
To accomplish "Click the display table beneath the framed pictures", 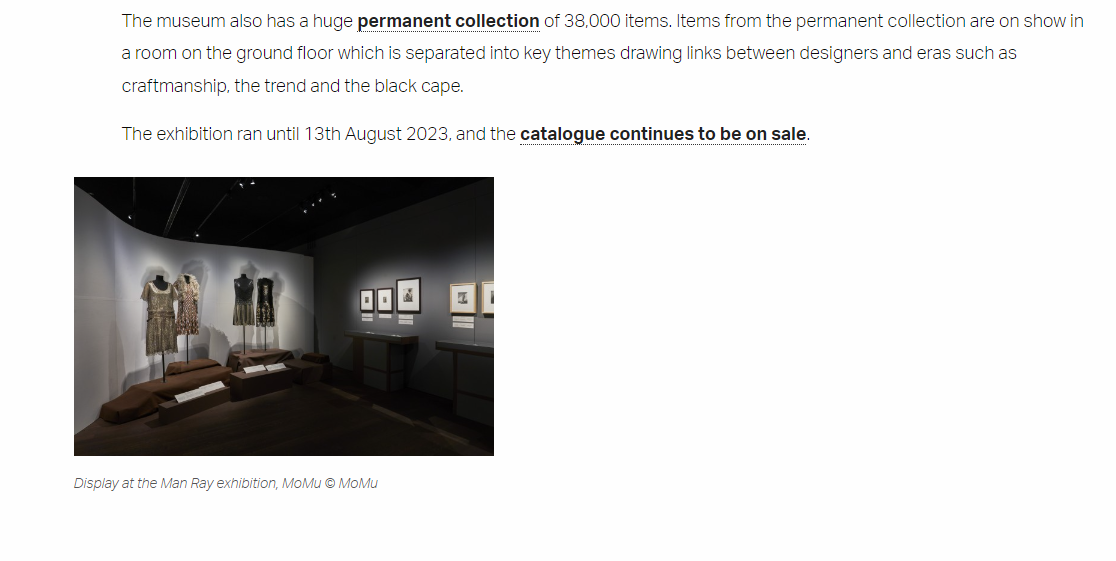I will [380, 345].
